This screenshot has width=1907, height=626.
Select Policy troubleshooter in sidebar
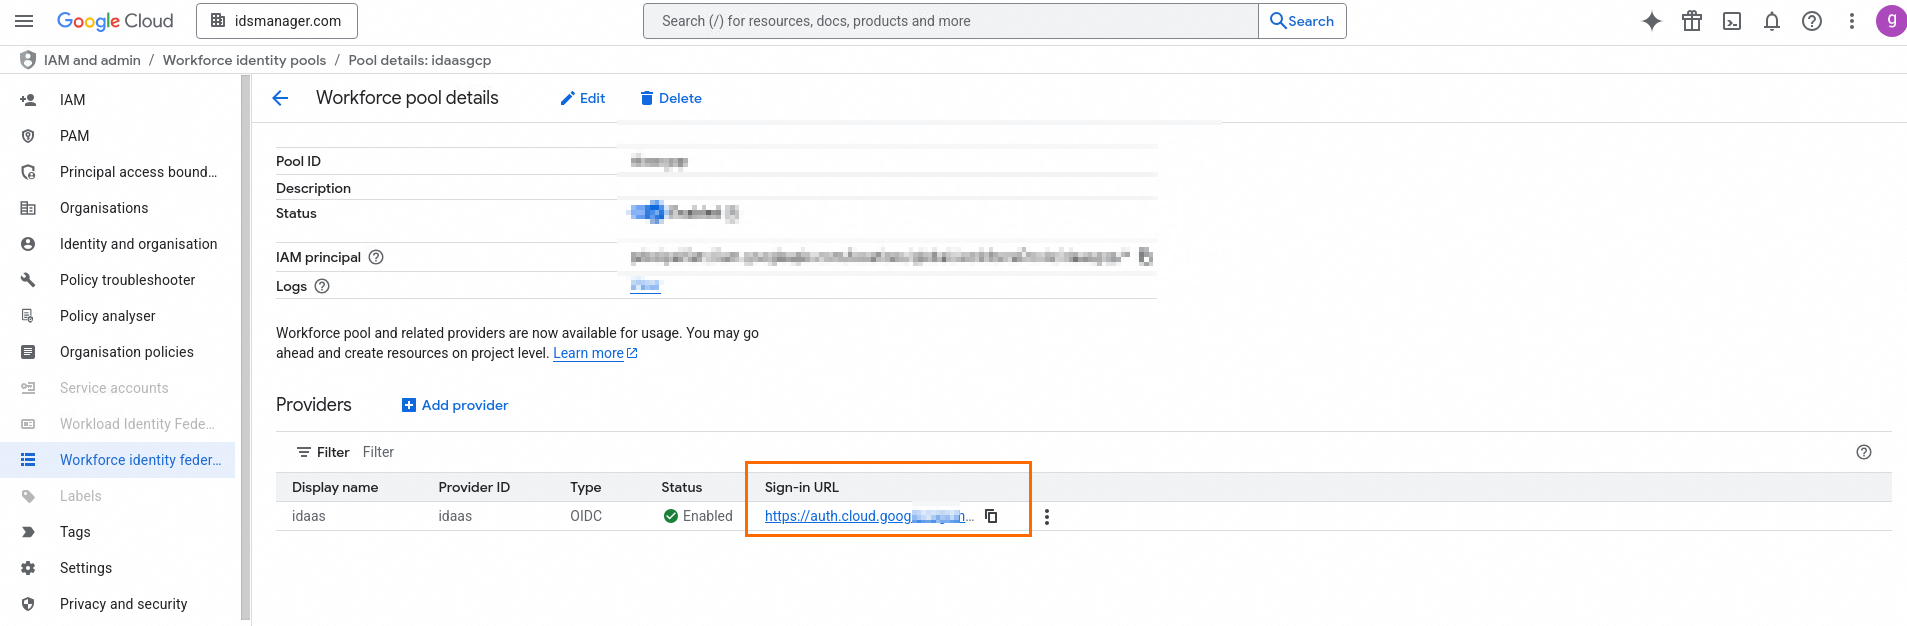(x=127, y=280)
